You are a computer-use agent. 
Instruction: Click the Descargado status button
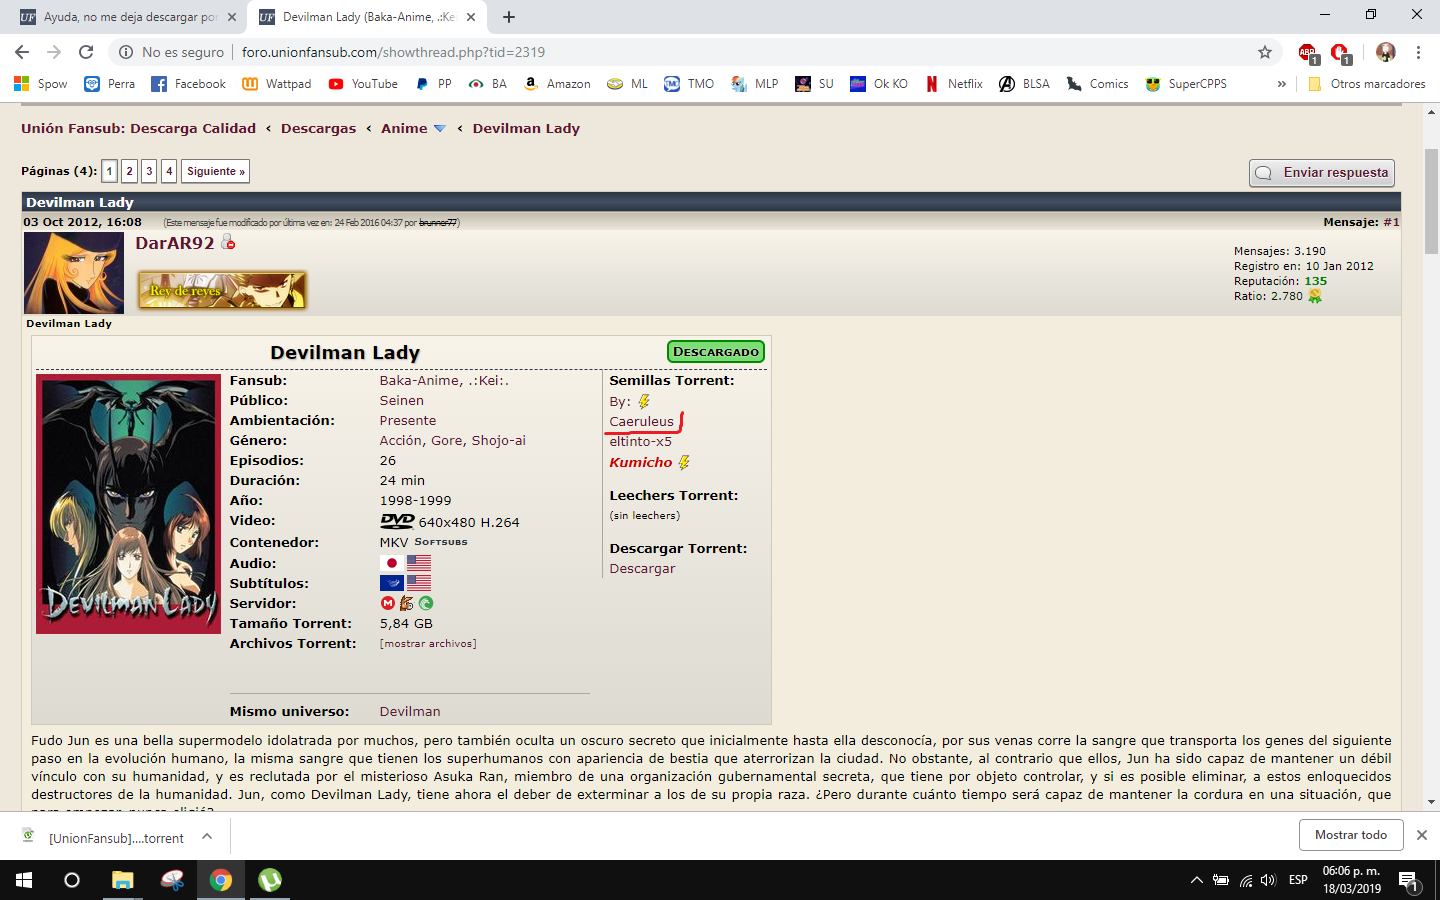coord(716,352)
